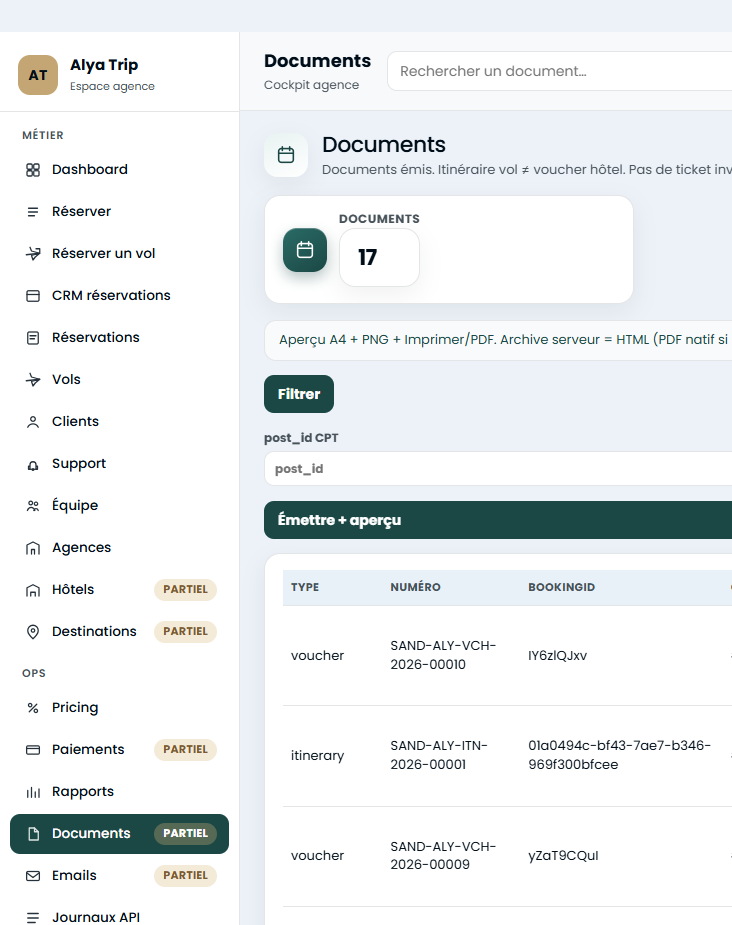This screenshot has height=925, width=732.
Task: Click booking ID 01a0494c-bf43-7ae7-b346-969f300bfcee
Action: [619, 756]
